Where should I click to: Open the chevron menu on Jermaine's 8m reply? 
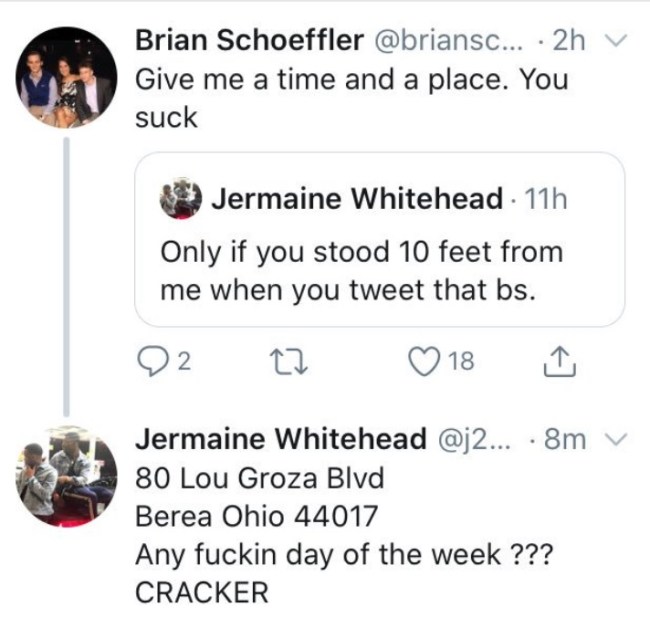[x=614, y=441]
